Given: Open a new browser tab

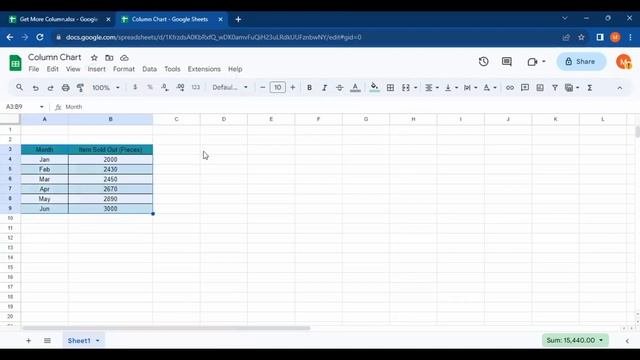Looking at the screenshot, I should point(238,19).
